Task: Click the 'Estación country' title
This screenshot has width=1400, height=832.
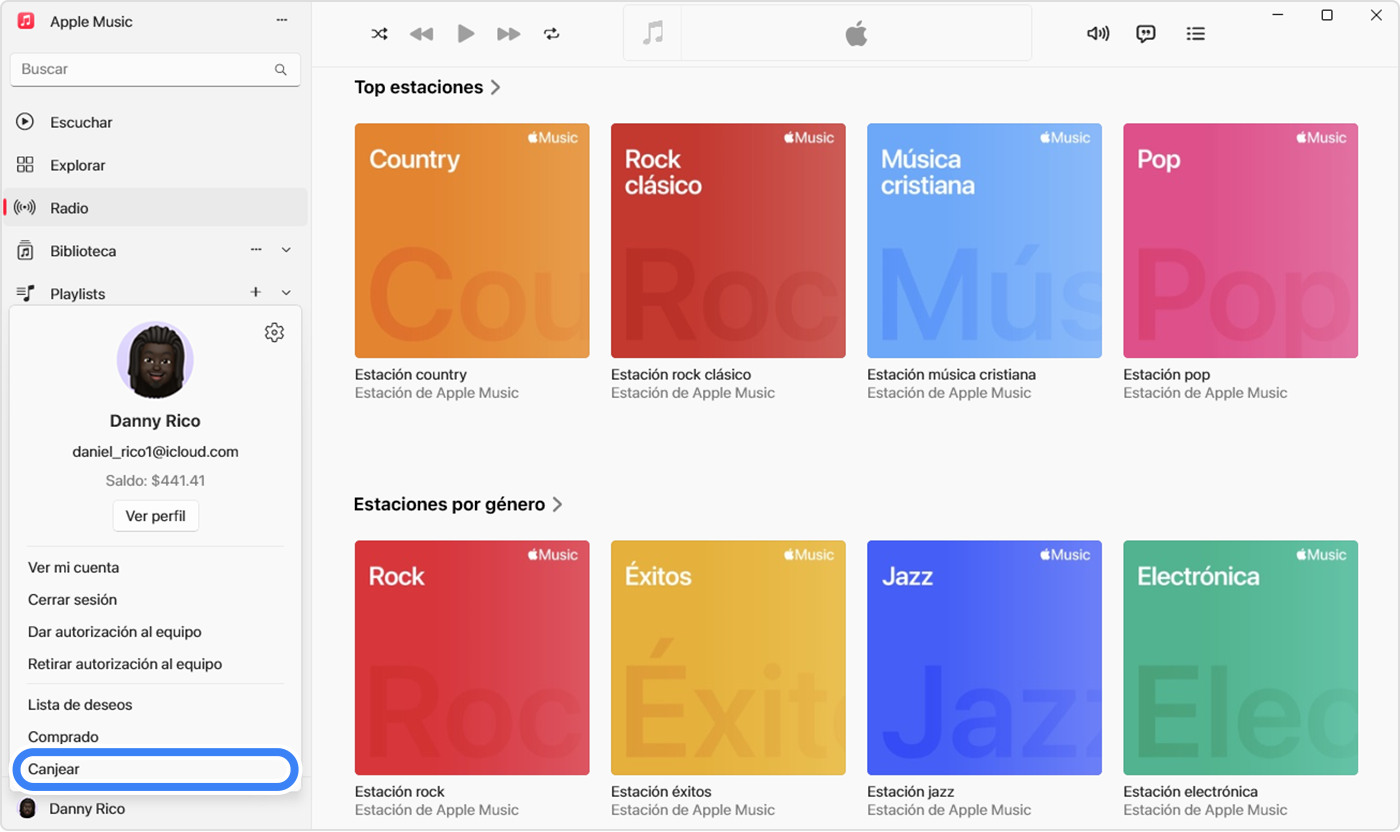Action: pos(411,375)
